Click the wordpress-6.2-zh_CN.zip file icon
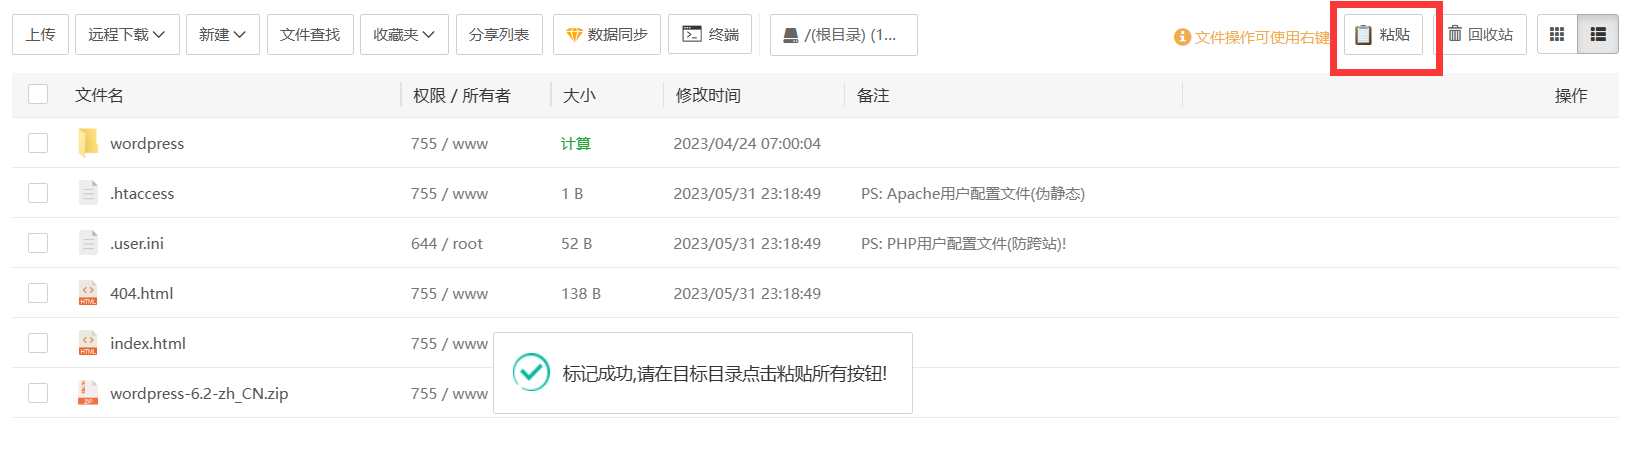This screenshot has height=464, width=1635. (88, 393)
